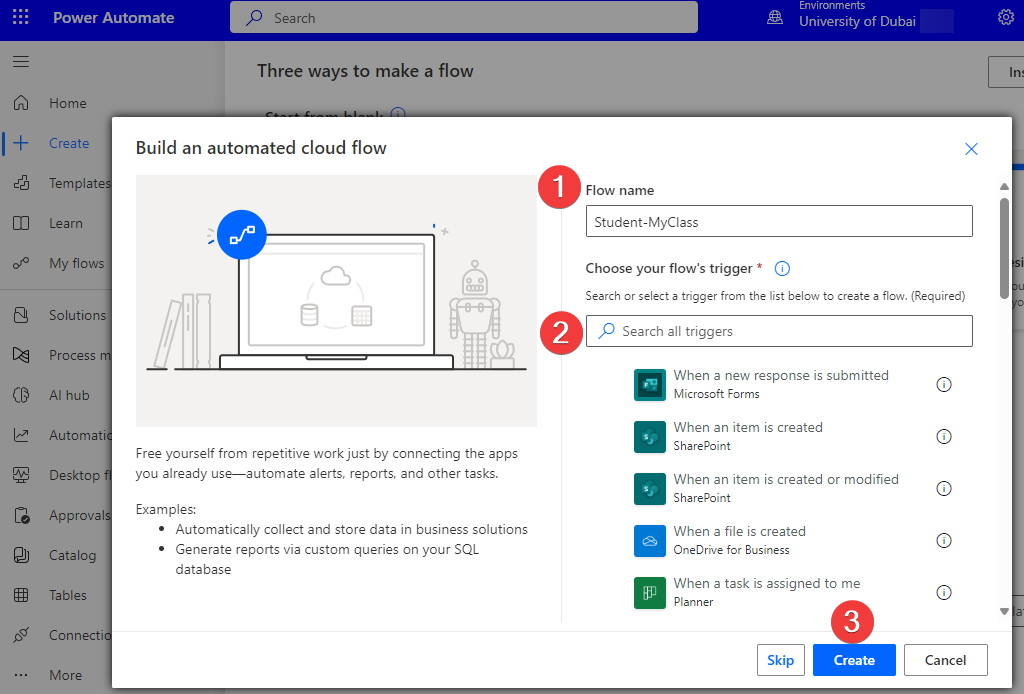Image resolution: width=1024 pixels, height=694 pixels.
Task: Click the Create plus icon
Action: click(21, 143)
